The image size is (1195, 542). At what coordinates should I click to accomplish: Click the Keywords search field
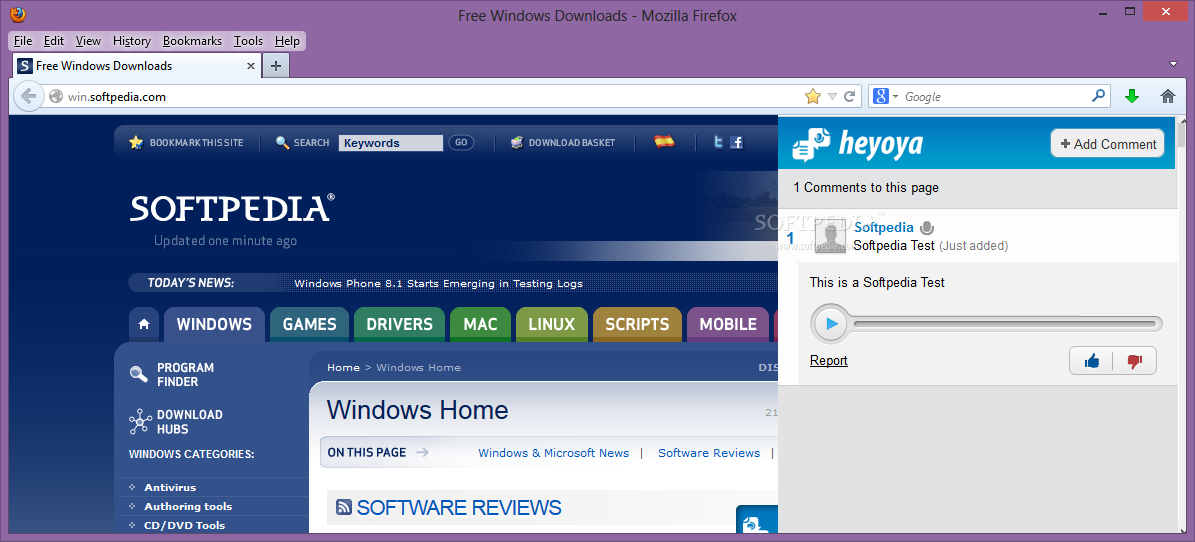pyautogui.click(x=390, y=143)
